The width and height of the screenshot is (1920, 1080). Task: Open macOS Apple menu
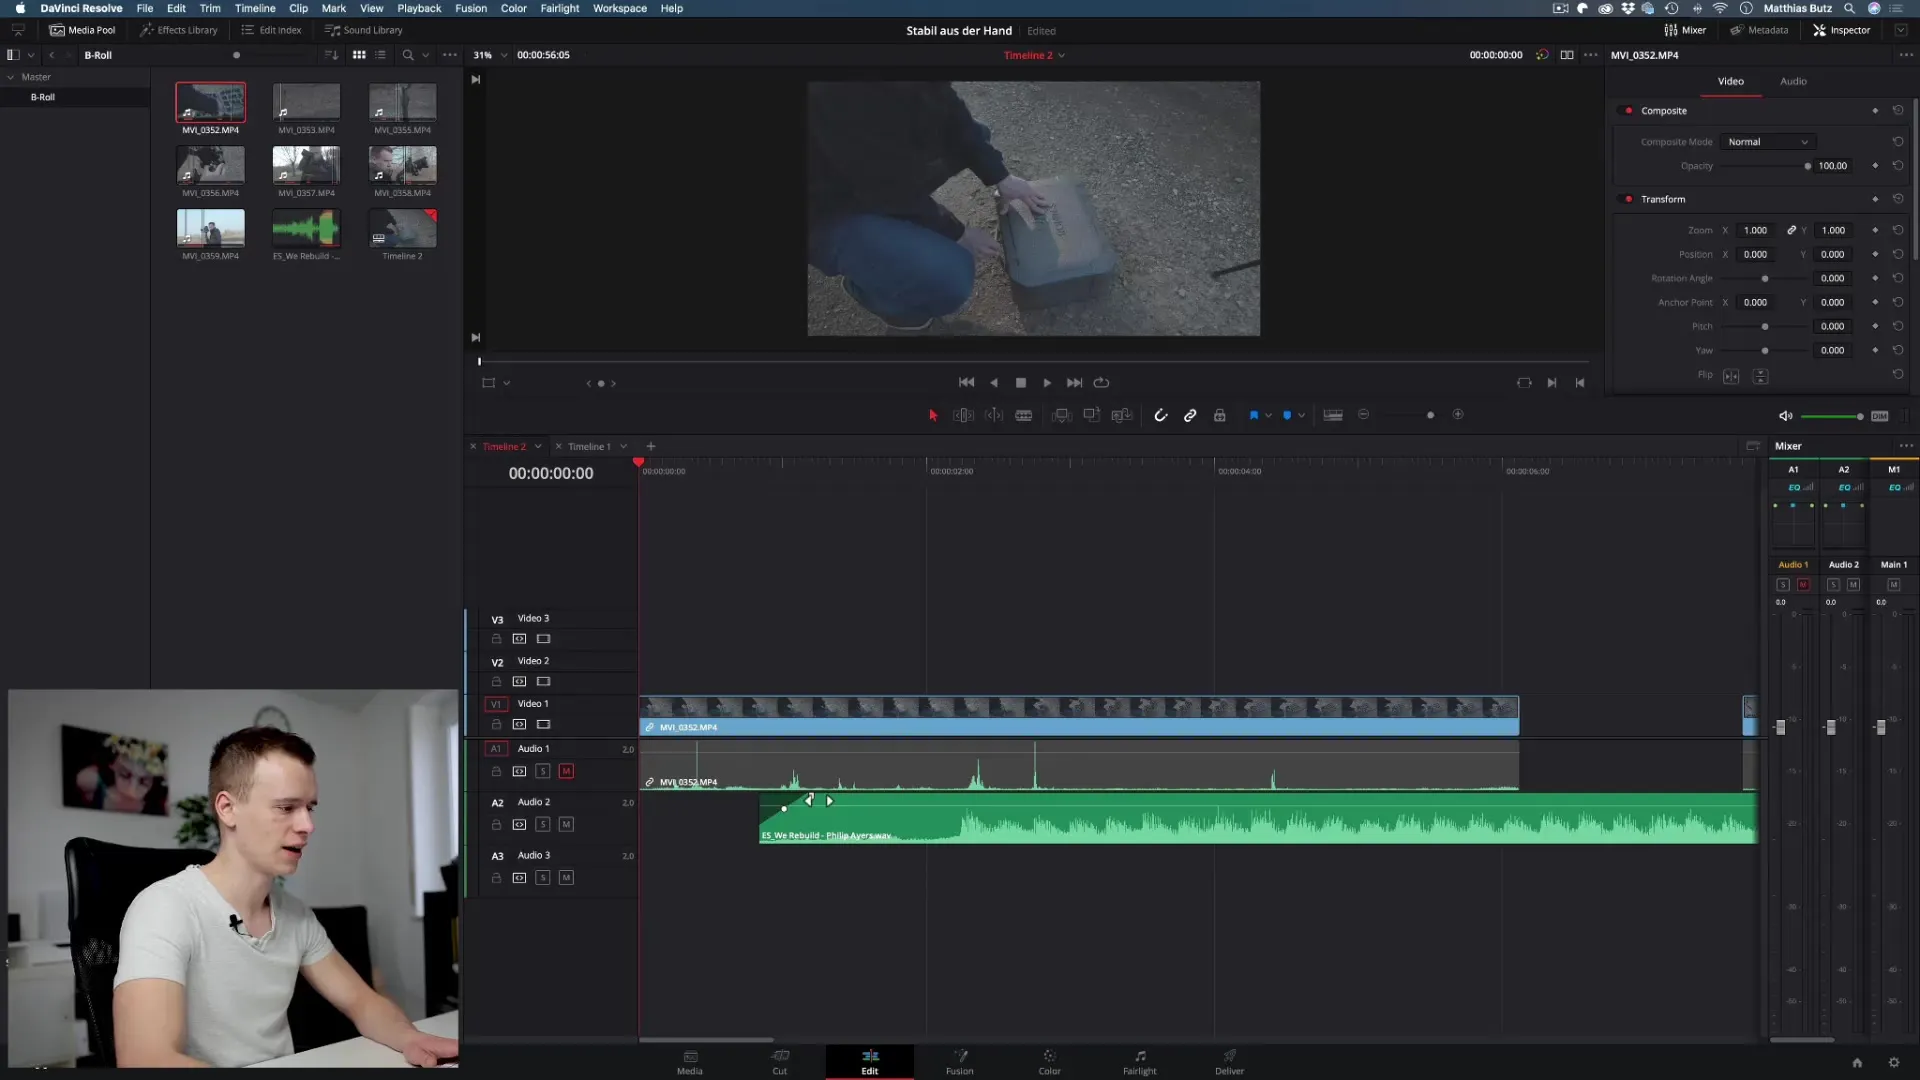[20, 8]
